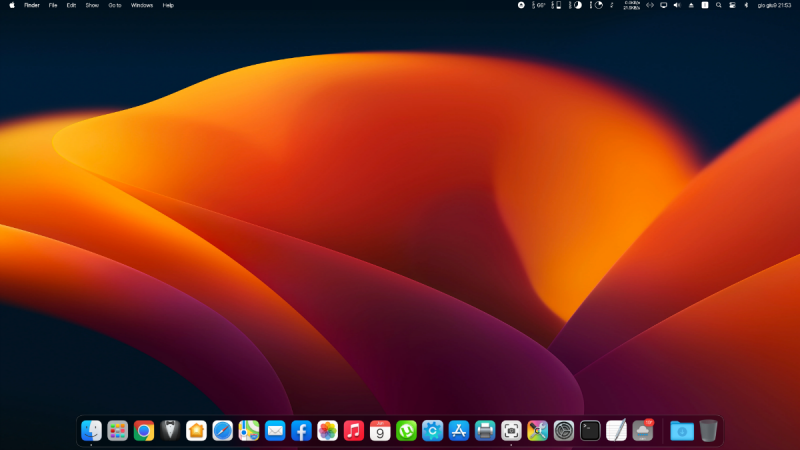Open the Terminal app

tap(590, 430)
